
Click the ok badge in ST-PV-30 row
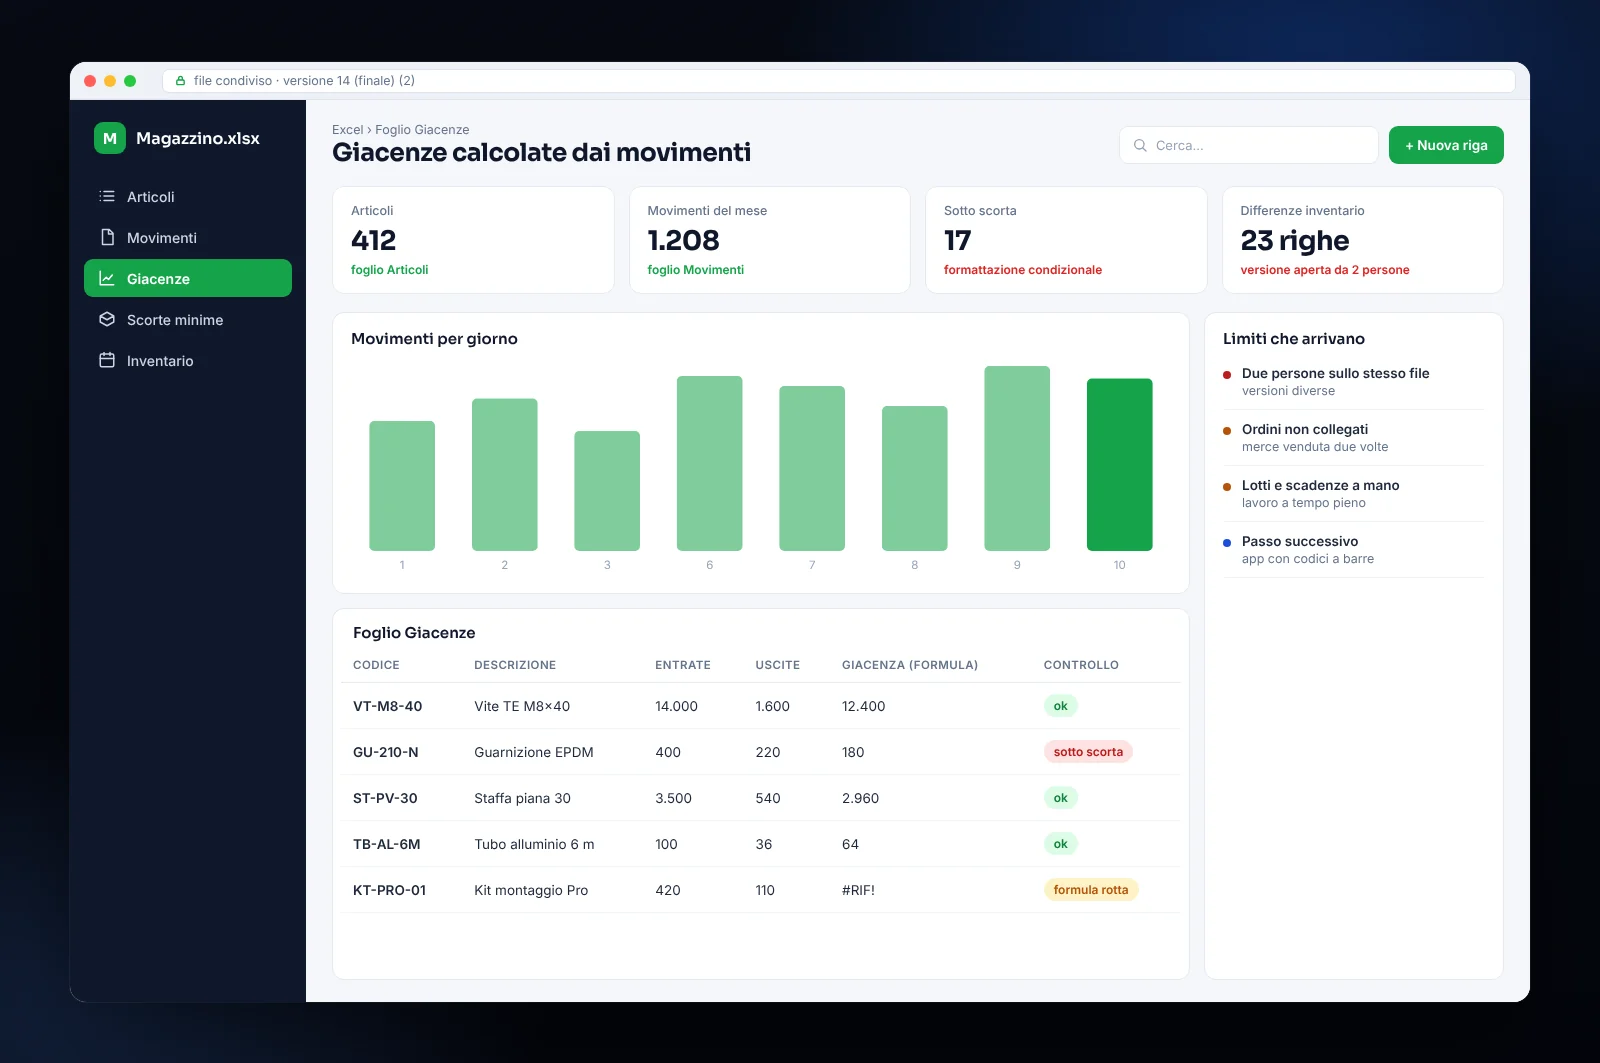1060,798
